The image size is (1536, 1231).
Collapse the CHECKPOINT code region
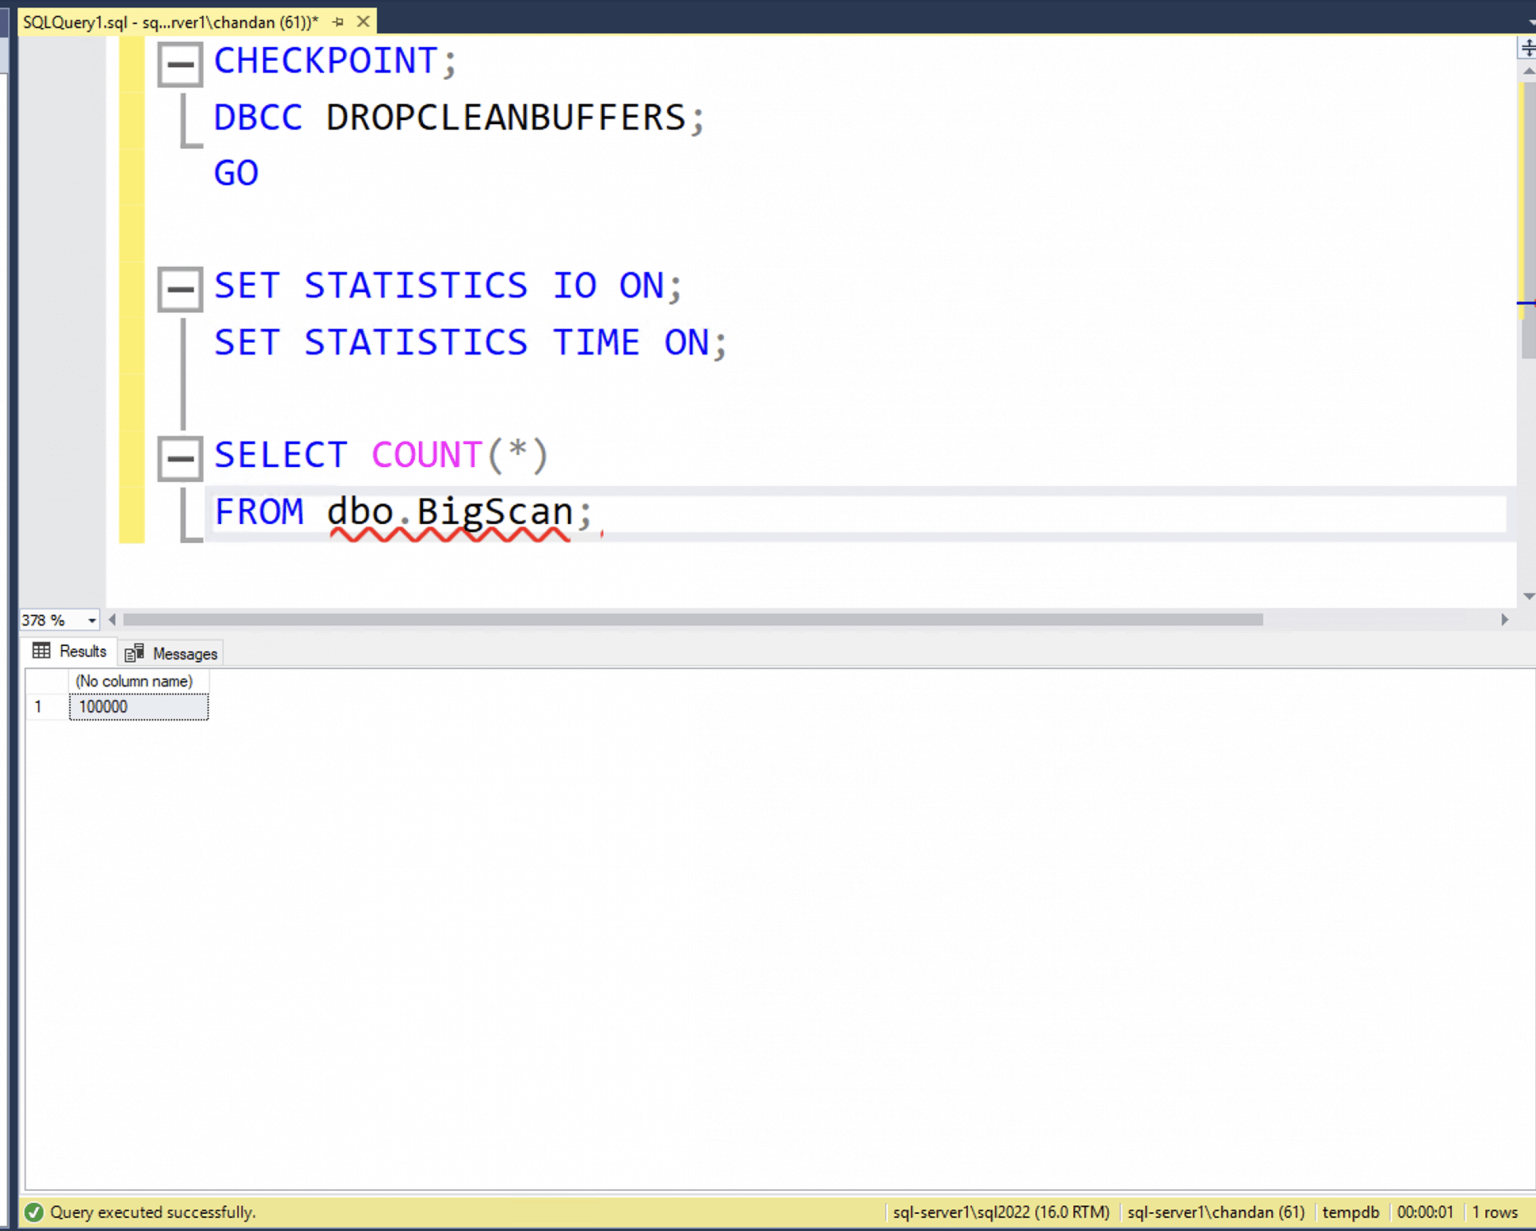180,63
